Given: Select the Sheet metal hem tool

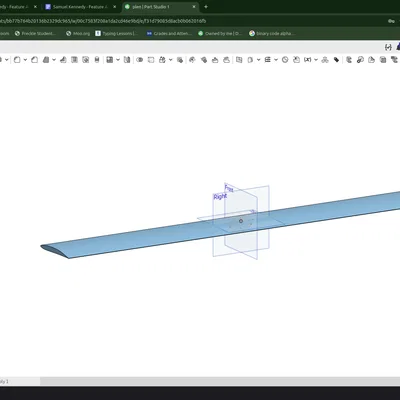Looking at the screenshot, I should pos(372,60).
